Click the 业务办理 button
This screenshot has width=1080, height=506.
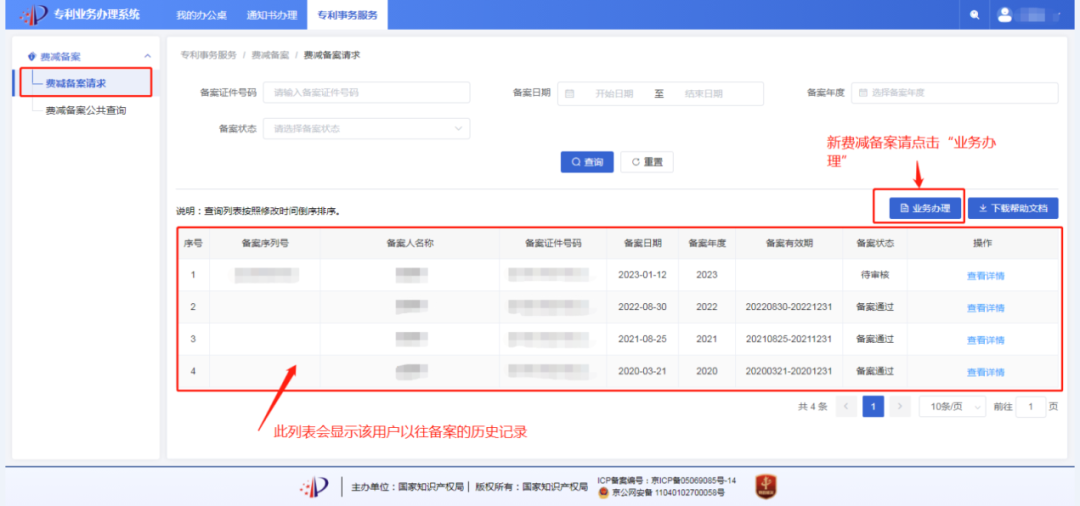tap(925, 209)
